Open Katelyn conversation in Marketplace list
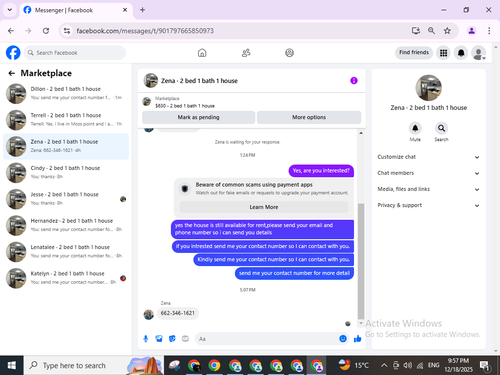500x375 pixels. [66, 278]
